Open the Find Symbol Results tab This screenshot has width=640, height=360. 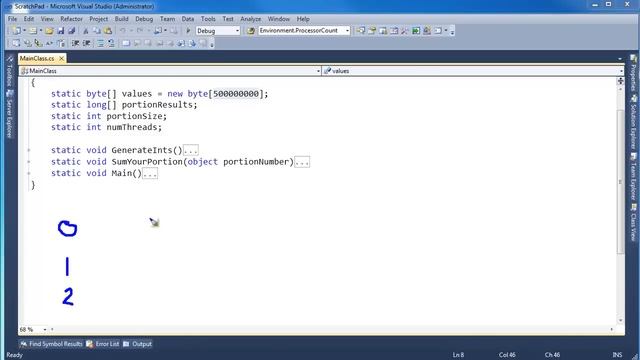(51, 344)
